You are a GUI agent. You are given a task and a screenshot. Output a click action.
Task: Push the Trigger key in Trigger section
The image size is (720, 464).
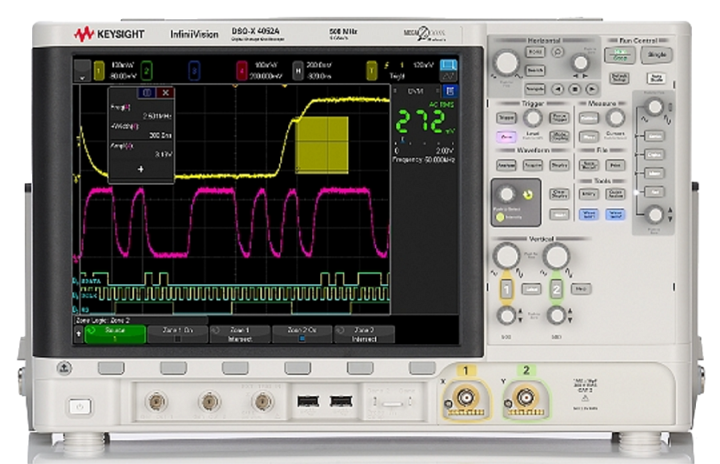pyautogui.click(x=506, y=118)
